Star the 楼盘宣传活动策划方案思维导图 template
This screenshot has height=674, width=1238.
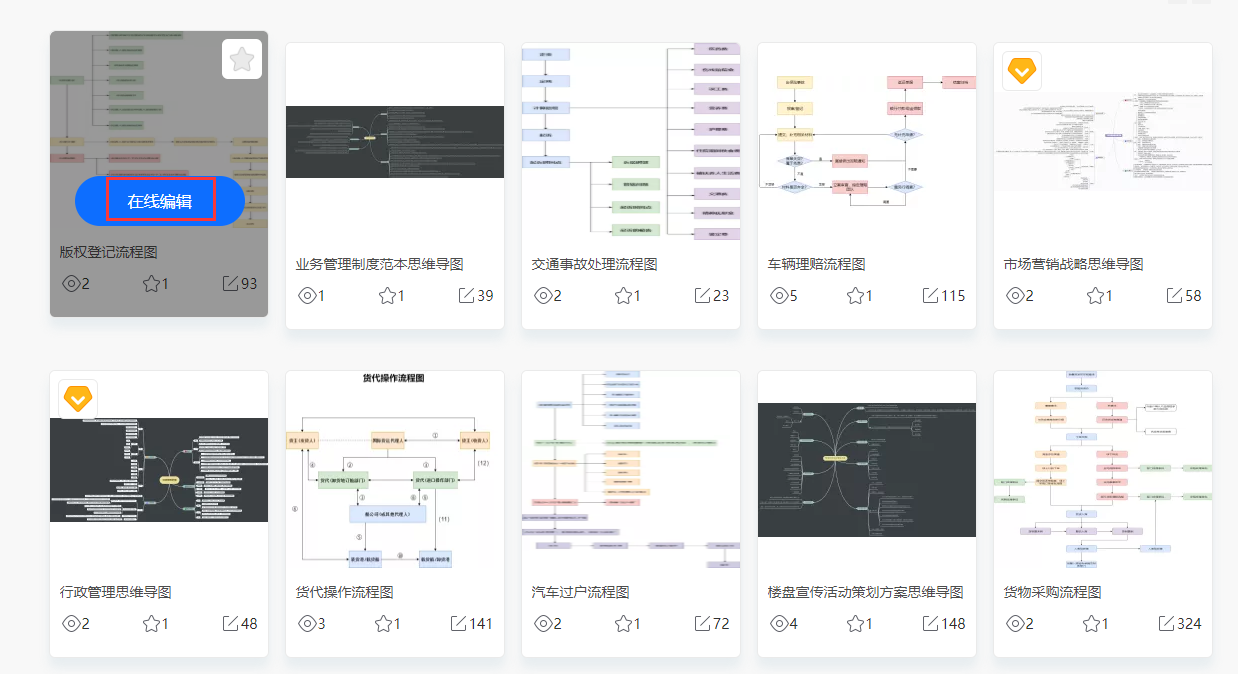click(855, 623)
